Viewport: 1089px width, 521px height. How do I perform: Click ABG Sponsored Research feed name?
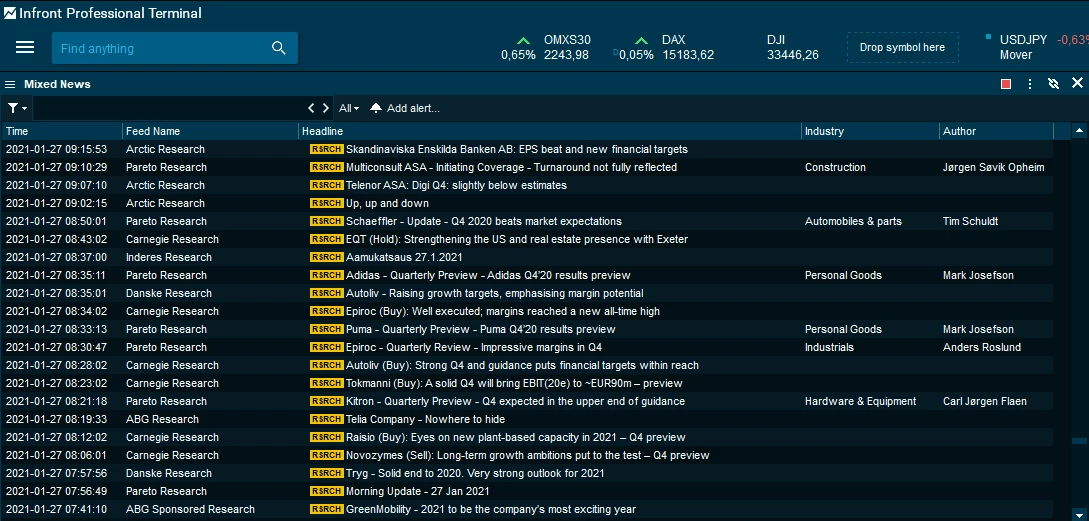click(190, 509)
